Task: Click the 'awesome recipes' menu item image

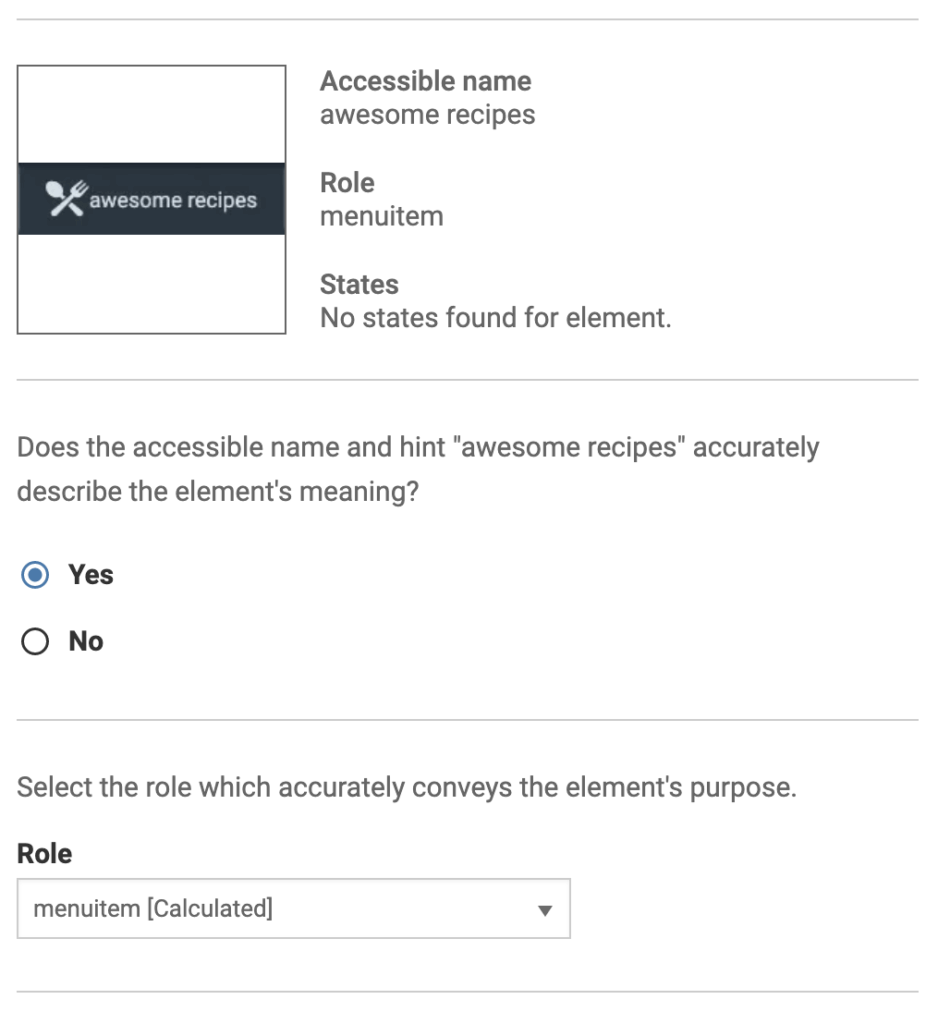Action: click(x=150, y=198)
